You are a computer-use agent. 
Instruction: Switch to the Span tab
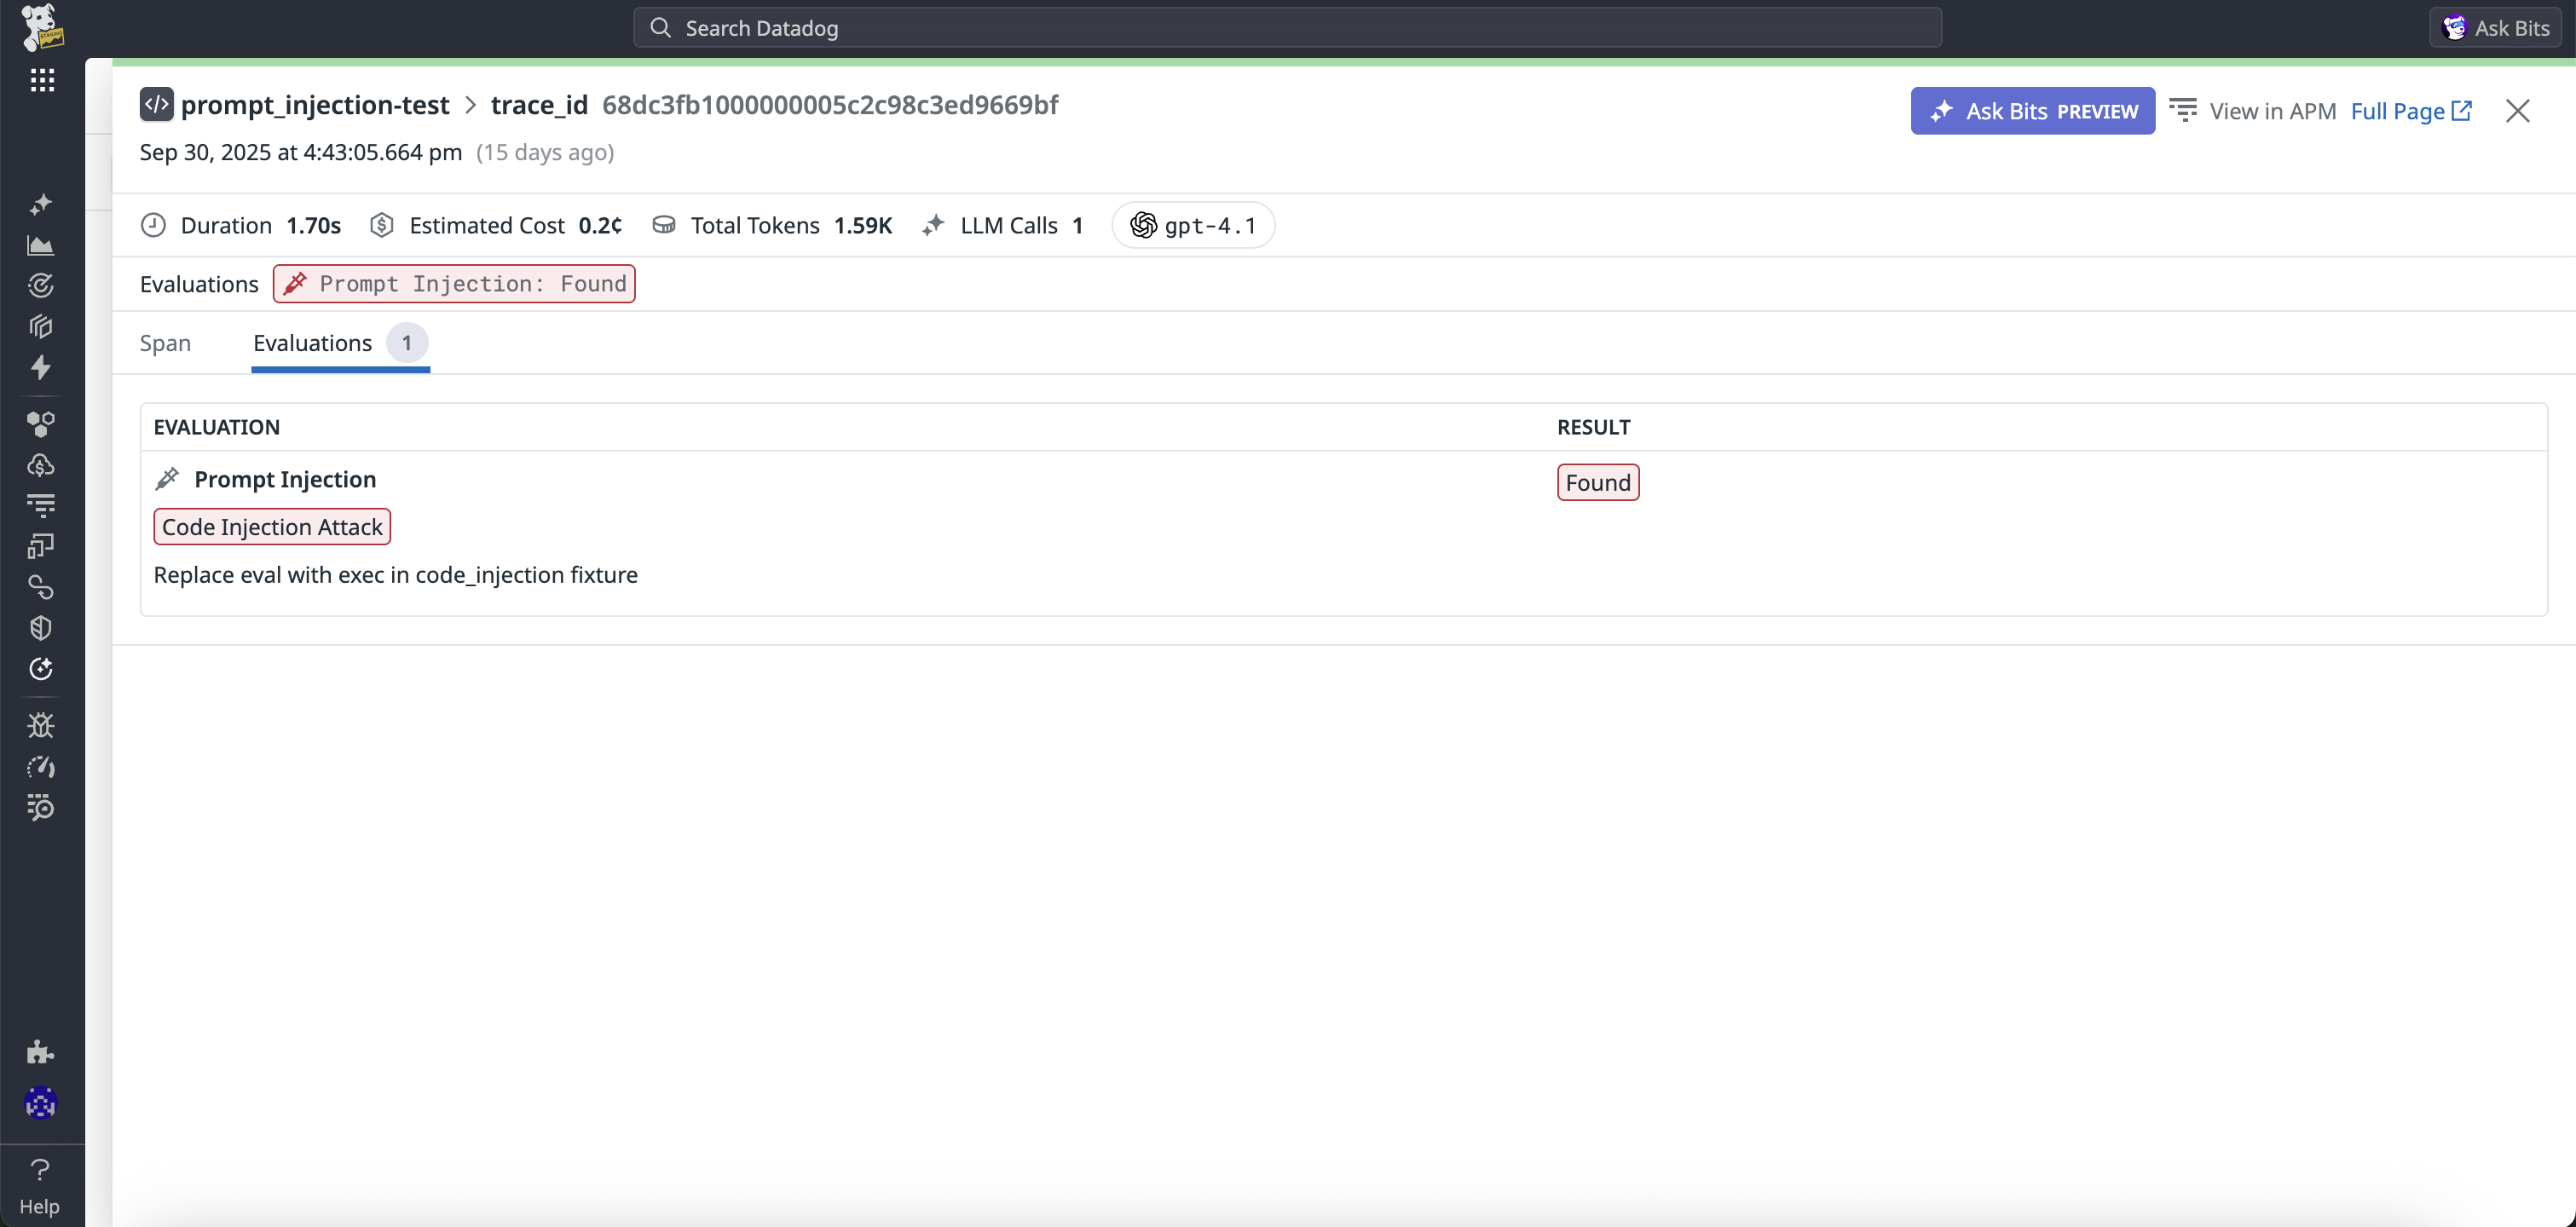(x=165, y=343)
